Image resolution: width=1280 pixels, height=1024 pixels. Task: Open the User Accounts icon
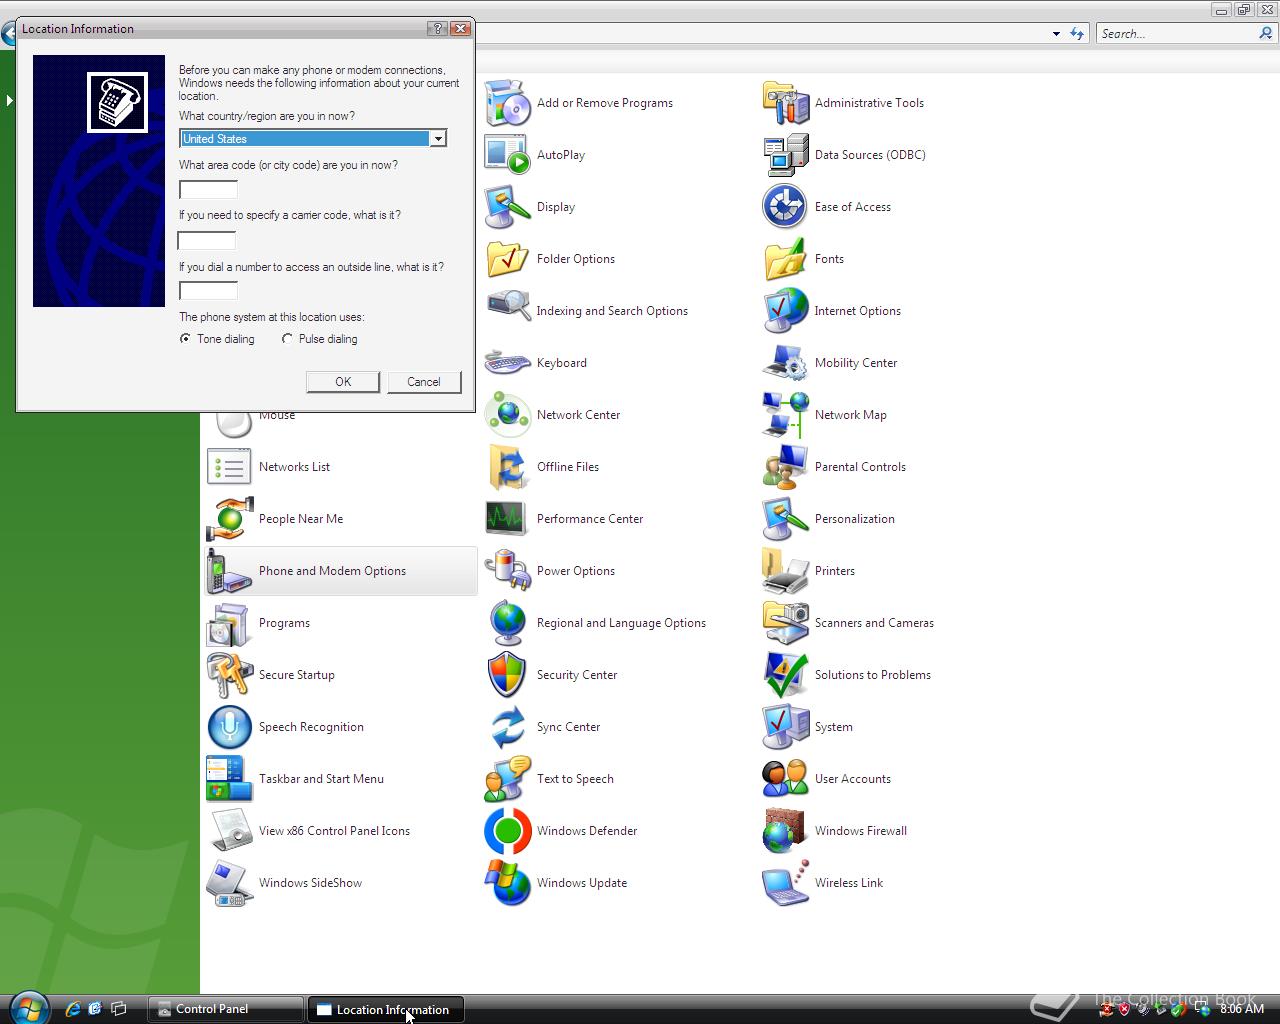click(786, 779)
